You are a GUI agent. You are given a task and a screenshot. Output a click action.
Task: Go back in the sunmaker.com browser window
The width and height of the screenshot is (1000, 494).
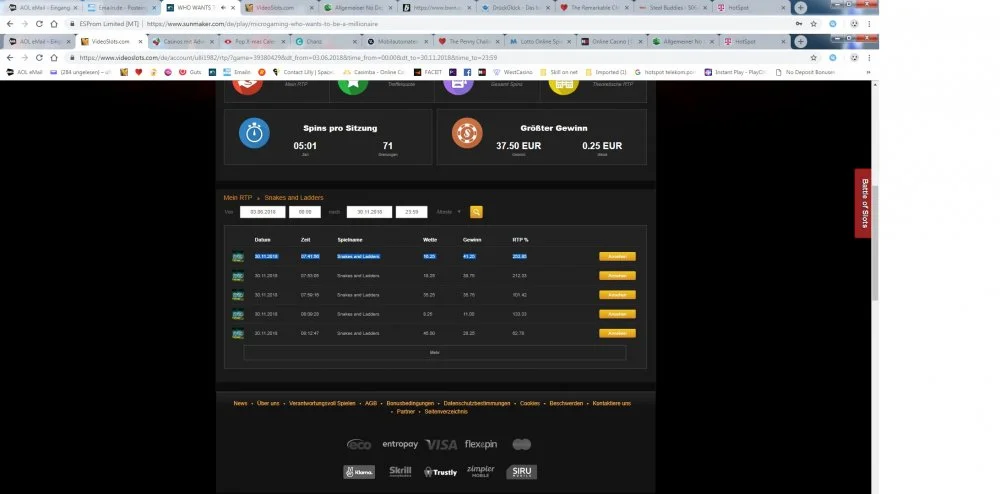[10, 24]
